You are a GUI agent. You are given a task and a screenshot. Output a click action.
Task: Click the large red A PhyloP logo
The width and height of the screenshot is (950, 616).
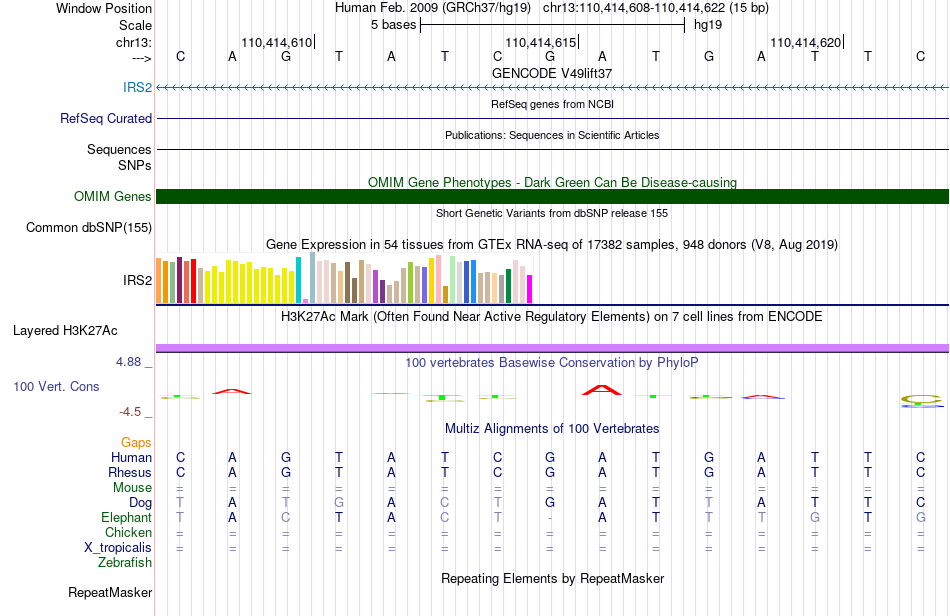602,389
